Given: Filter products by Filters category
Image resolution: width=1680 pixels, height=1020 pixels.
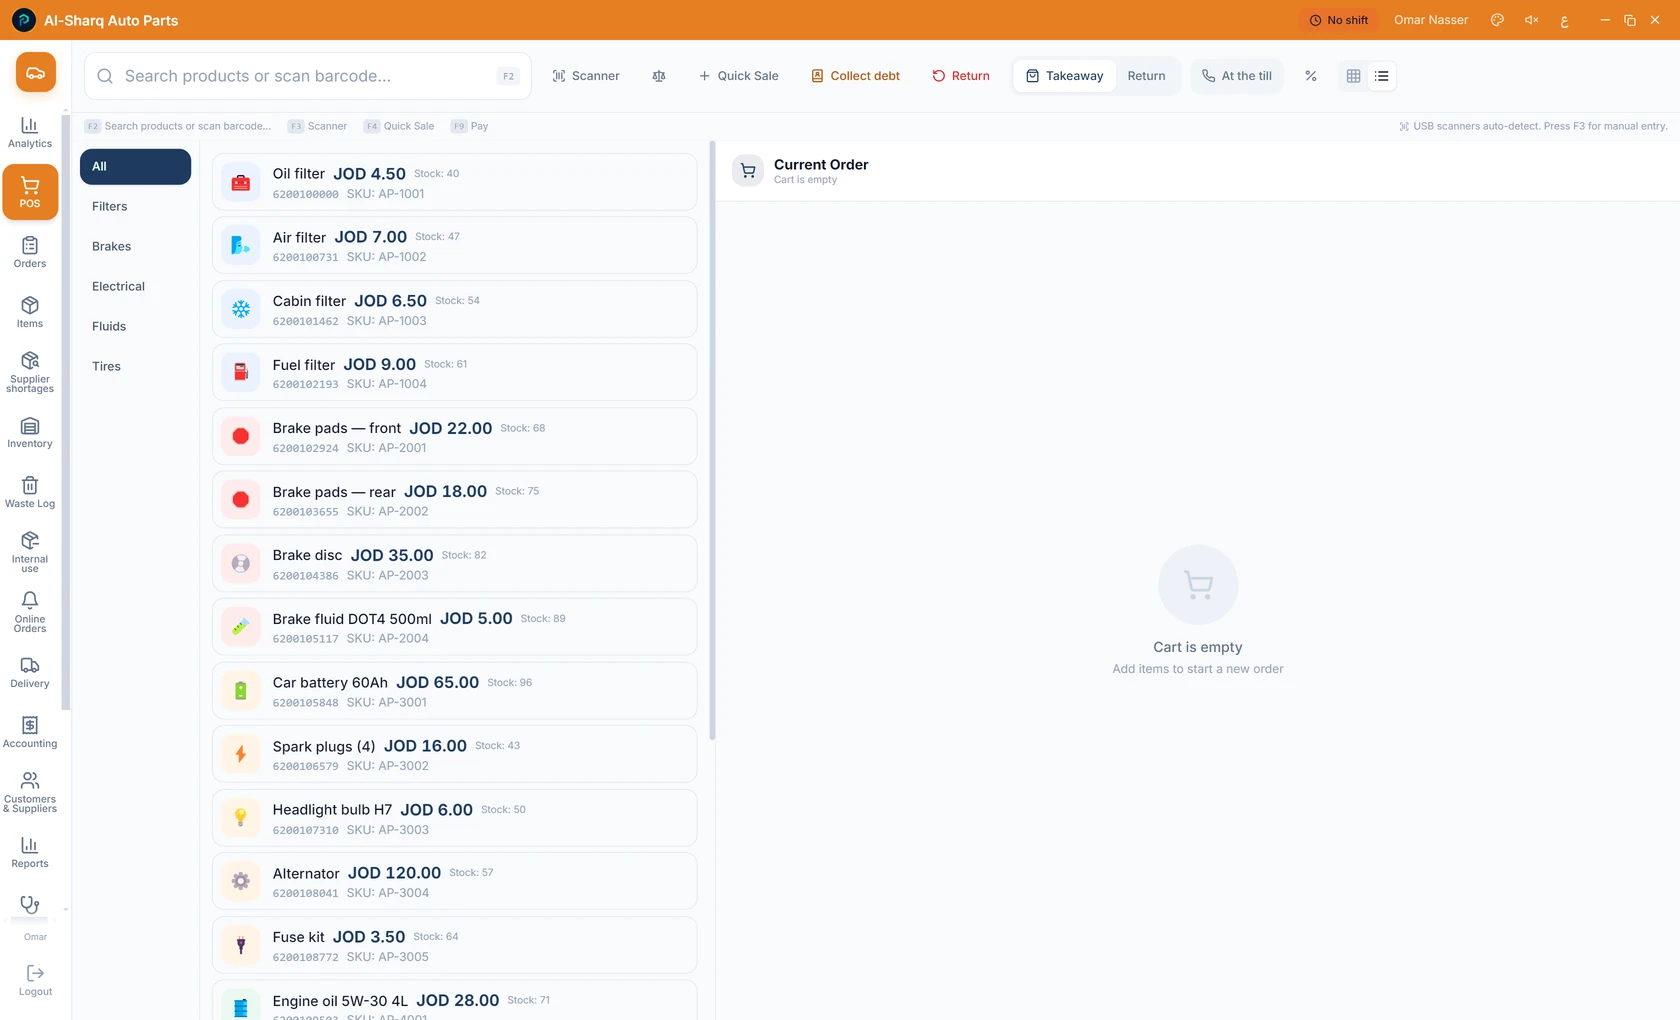Looking at the screenshot, I should tap(135, 207).
